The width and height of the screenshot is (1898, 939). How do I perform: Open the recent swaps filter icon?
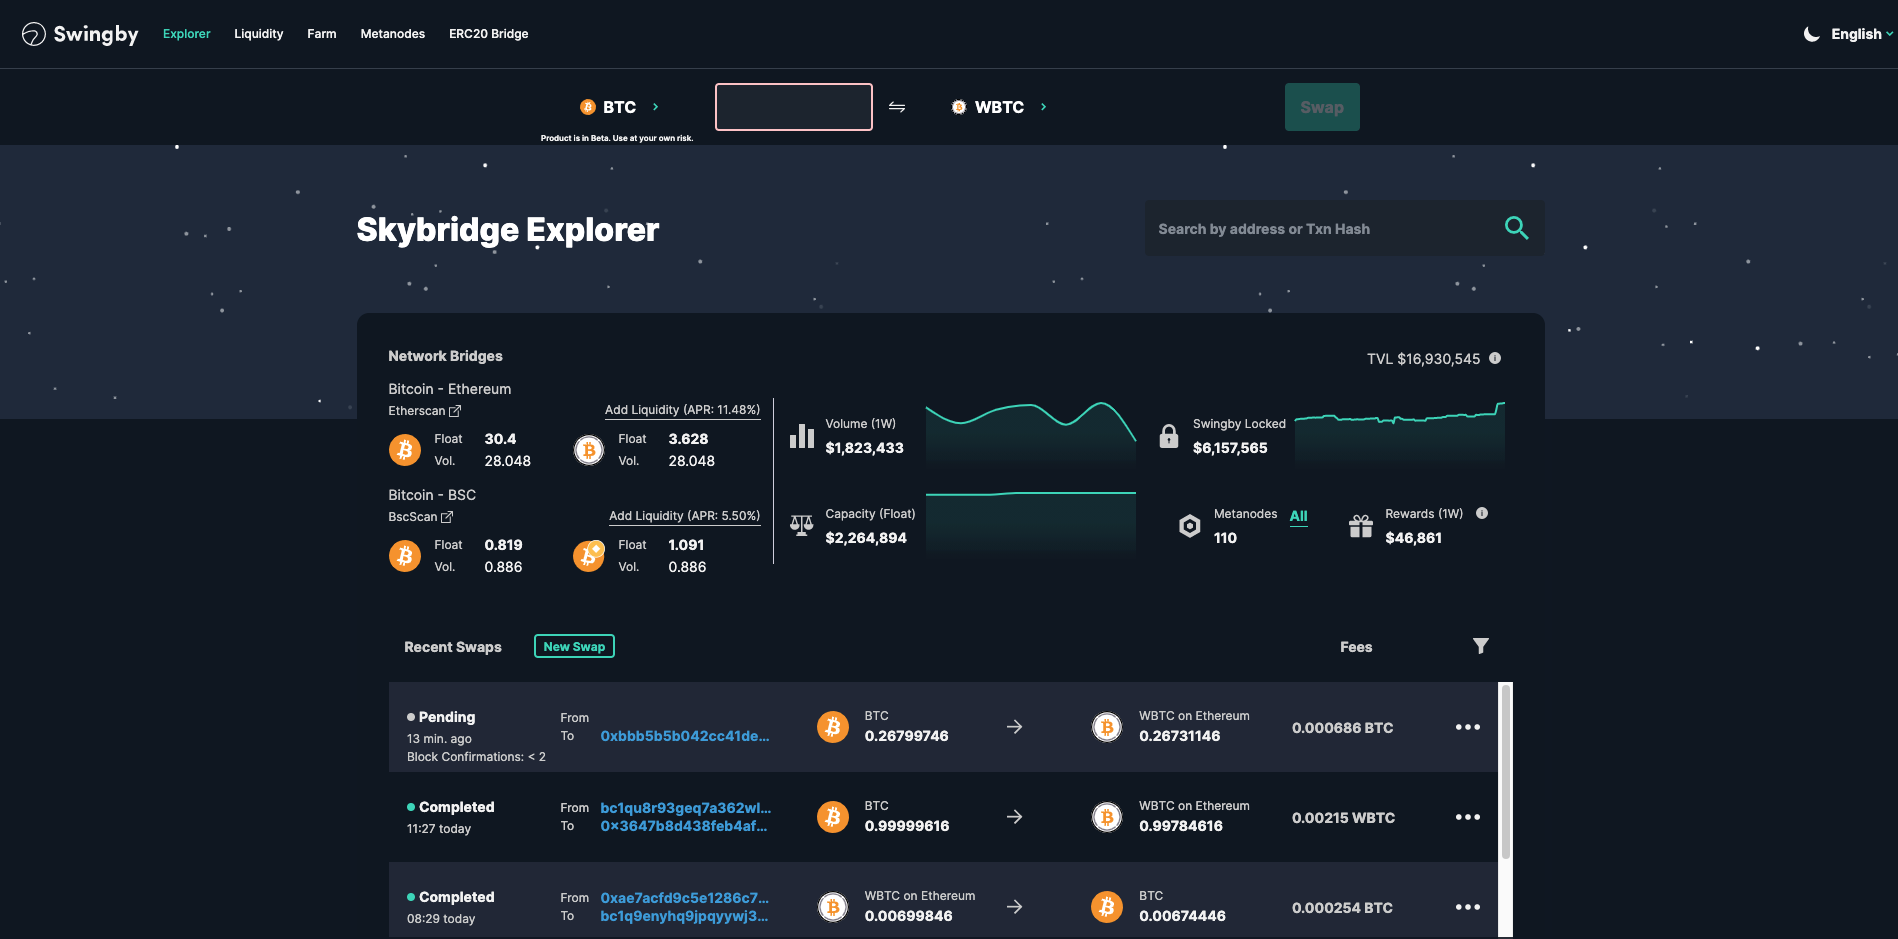[1481, 646]
